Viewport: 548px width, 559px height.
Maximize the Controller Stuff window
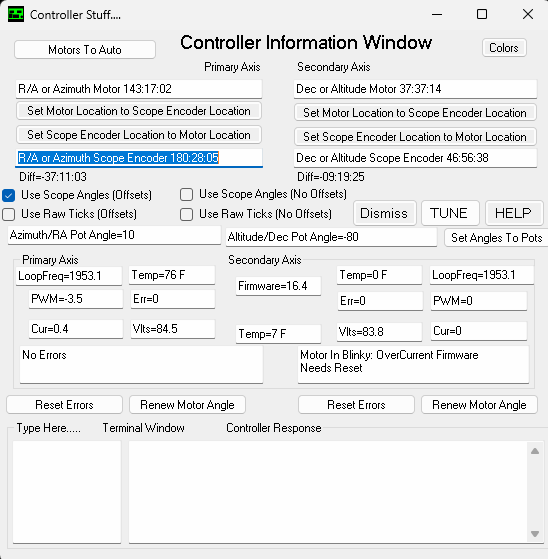[482, 14]
